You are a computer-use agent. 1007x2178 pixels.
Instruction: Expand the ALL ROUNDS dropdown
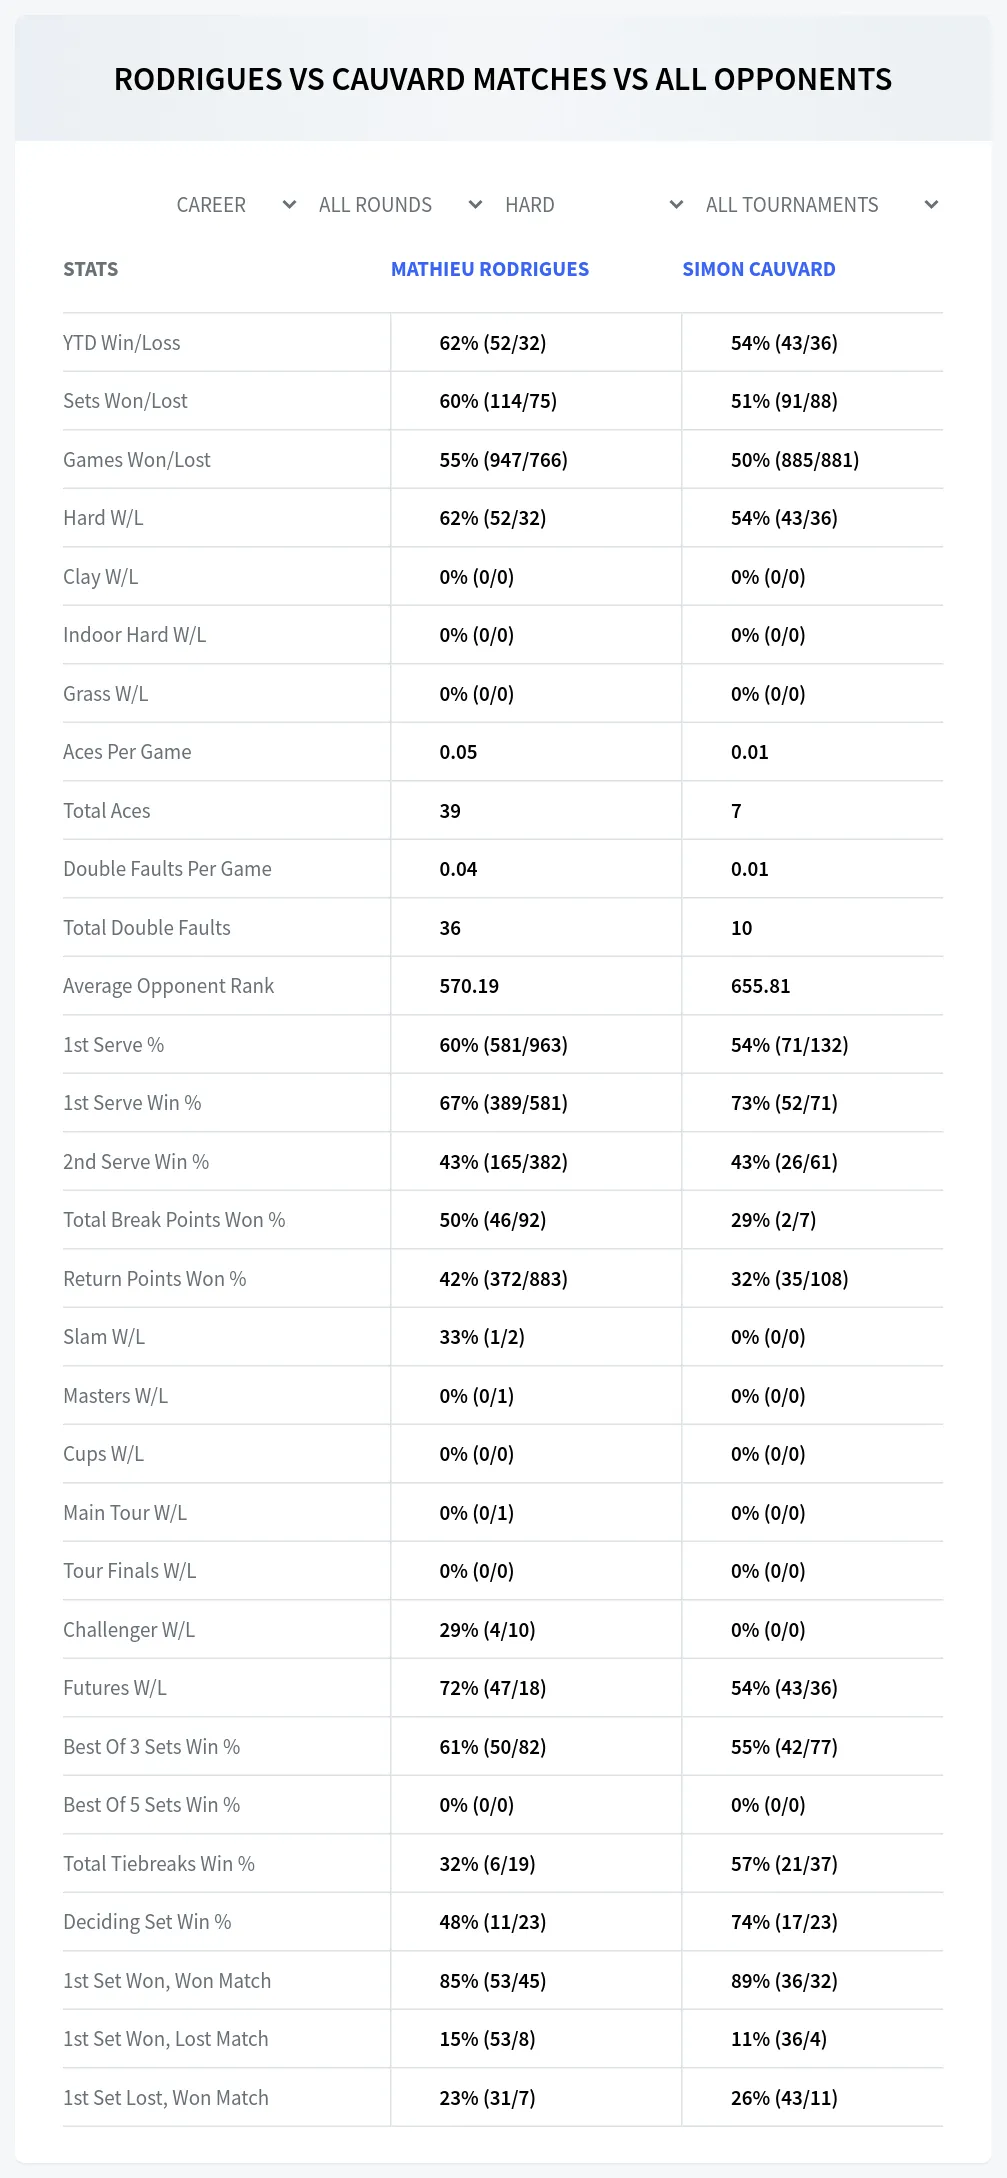click(399, 205)
